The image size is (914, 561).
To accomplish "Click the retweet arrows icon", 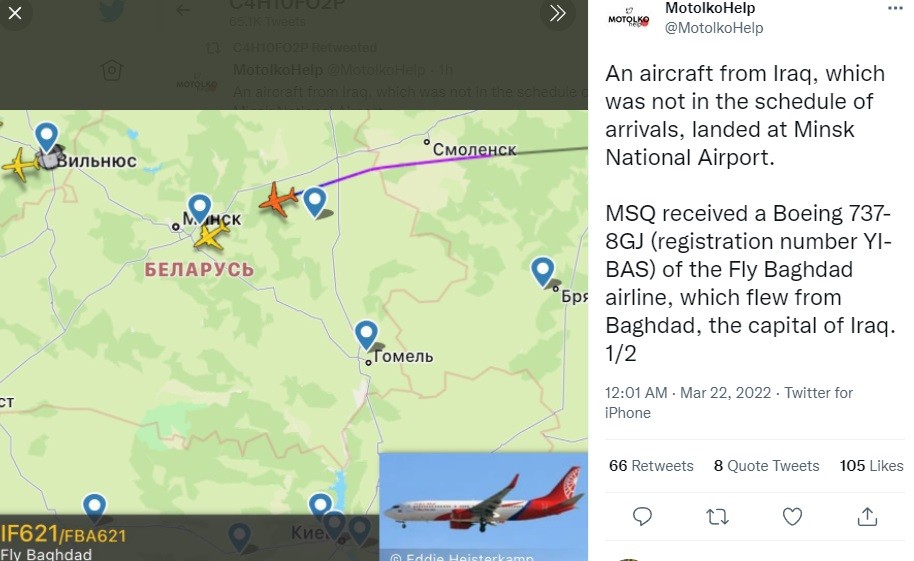I will pyautogui.click(x=717, y=516).
